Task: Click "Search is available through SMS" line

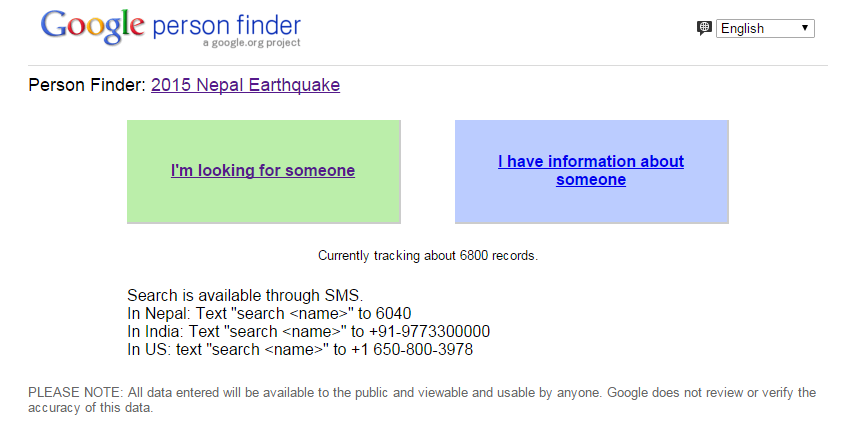Action: [x=245, y=295]
